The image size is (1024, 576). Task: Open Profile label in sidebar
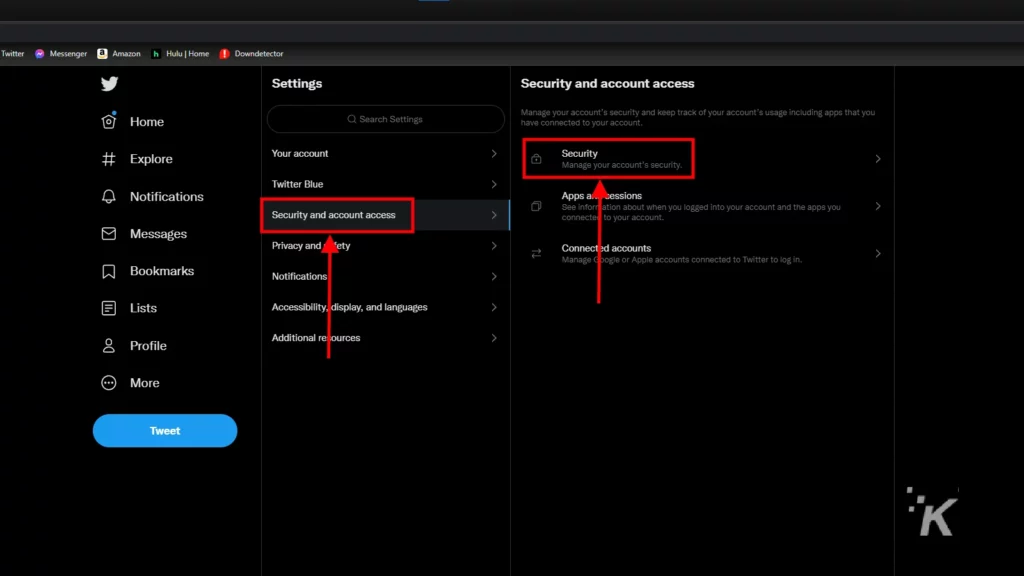click(148, 345)
